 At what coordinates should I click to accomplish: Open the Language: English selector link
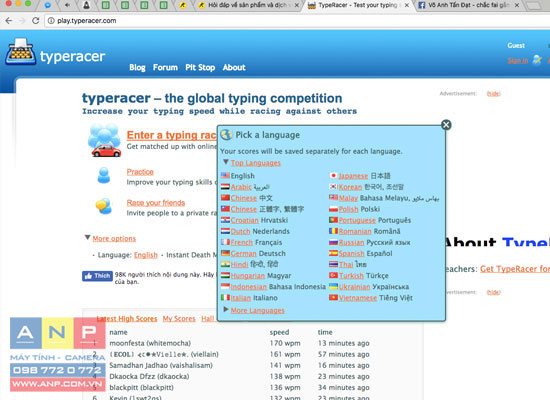(x=146, y=255)
